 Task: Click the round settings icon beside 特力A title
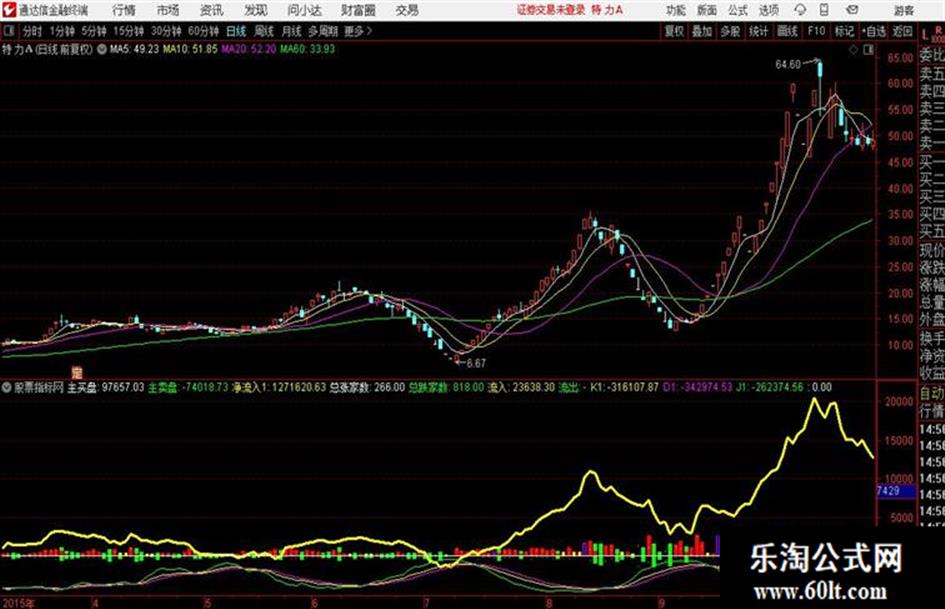point(102,49)
